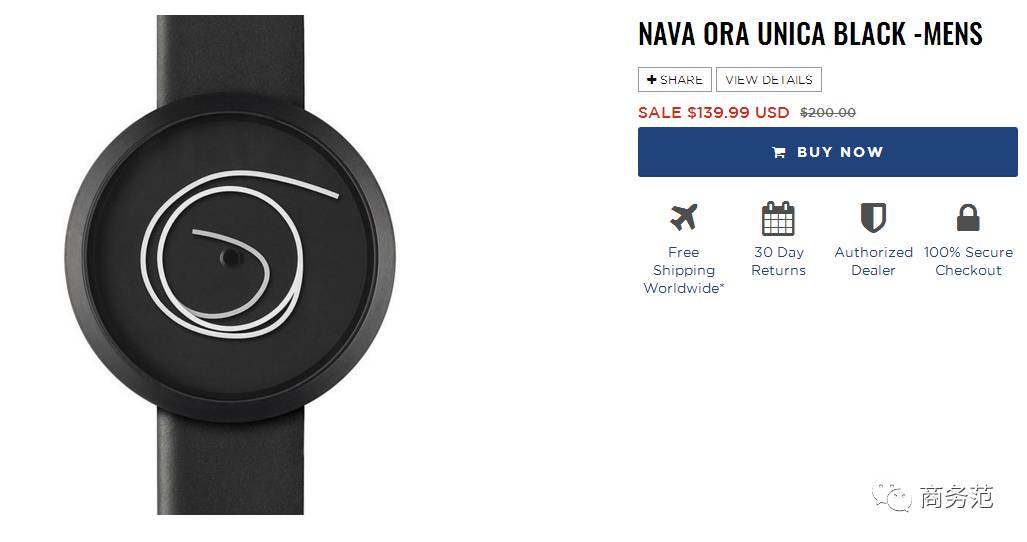Click the 100% Secure Checkout label
This screenshot has width=1027, height=542.
(968, 261)
